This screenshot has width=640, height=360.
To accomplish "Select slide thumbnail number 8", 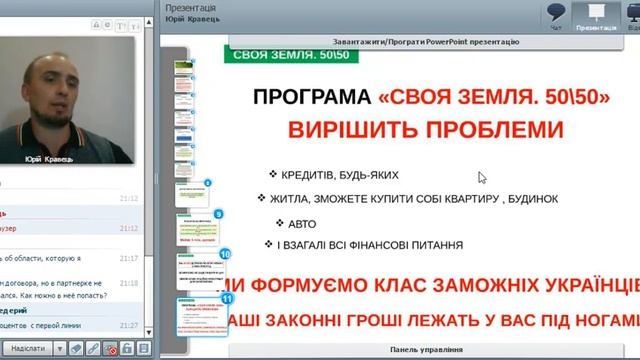I will tap(192, 195).
